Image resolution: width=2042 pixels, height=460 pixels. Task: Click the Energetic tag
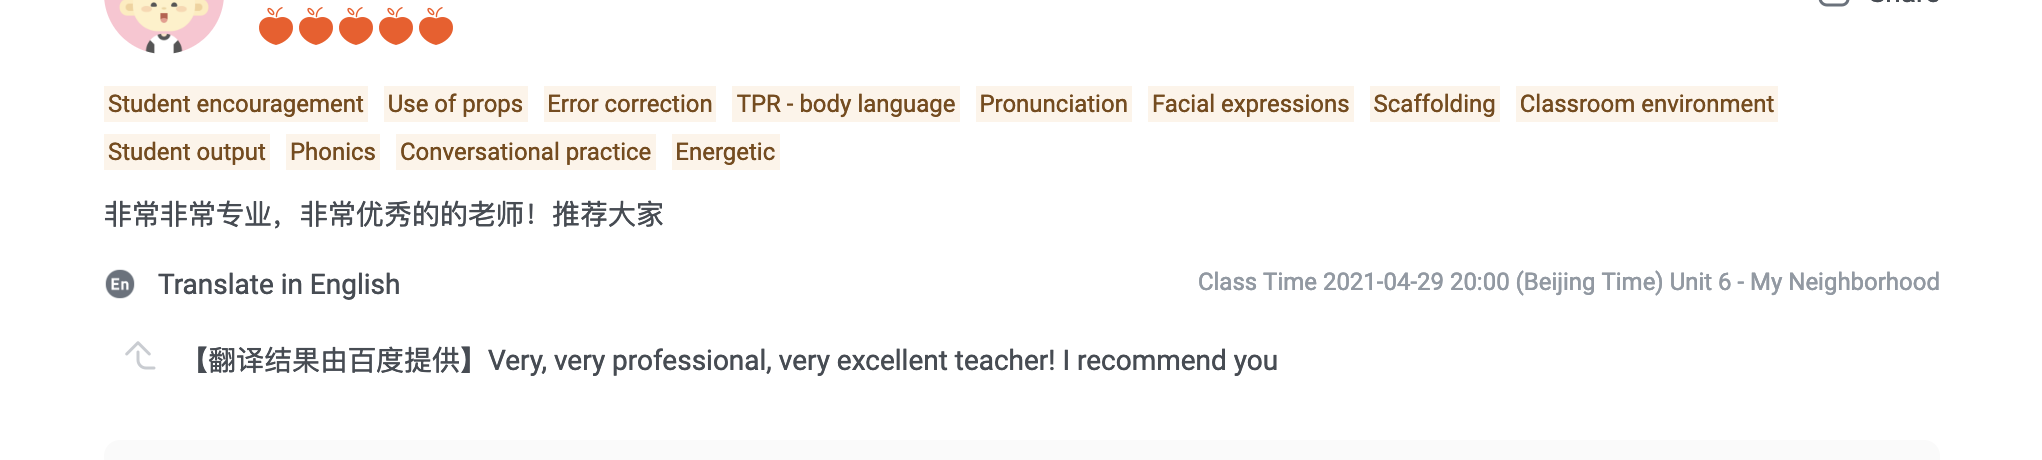[x=725, y=152]
